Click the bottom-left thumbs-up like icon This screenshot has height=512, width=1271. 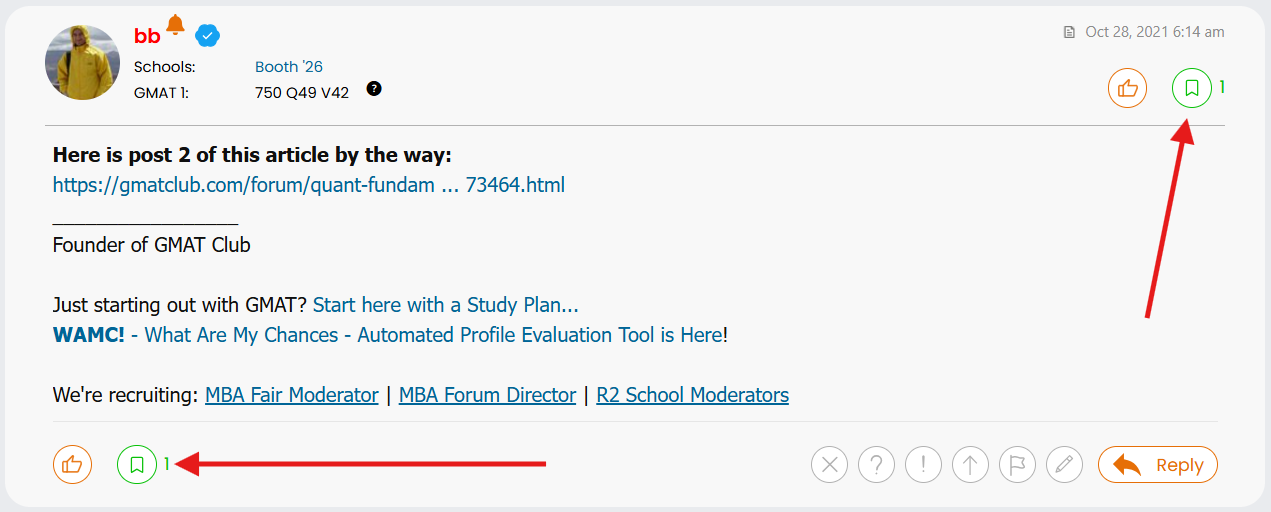coord(72,464)
